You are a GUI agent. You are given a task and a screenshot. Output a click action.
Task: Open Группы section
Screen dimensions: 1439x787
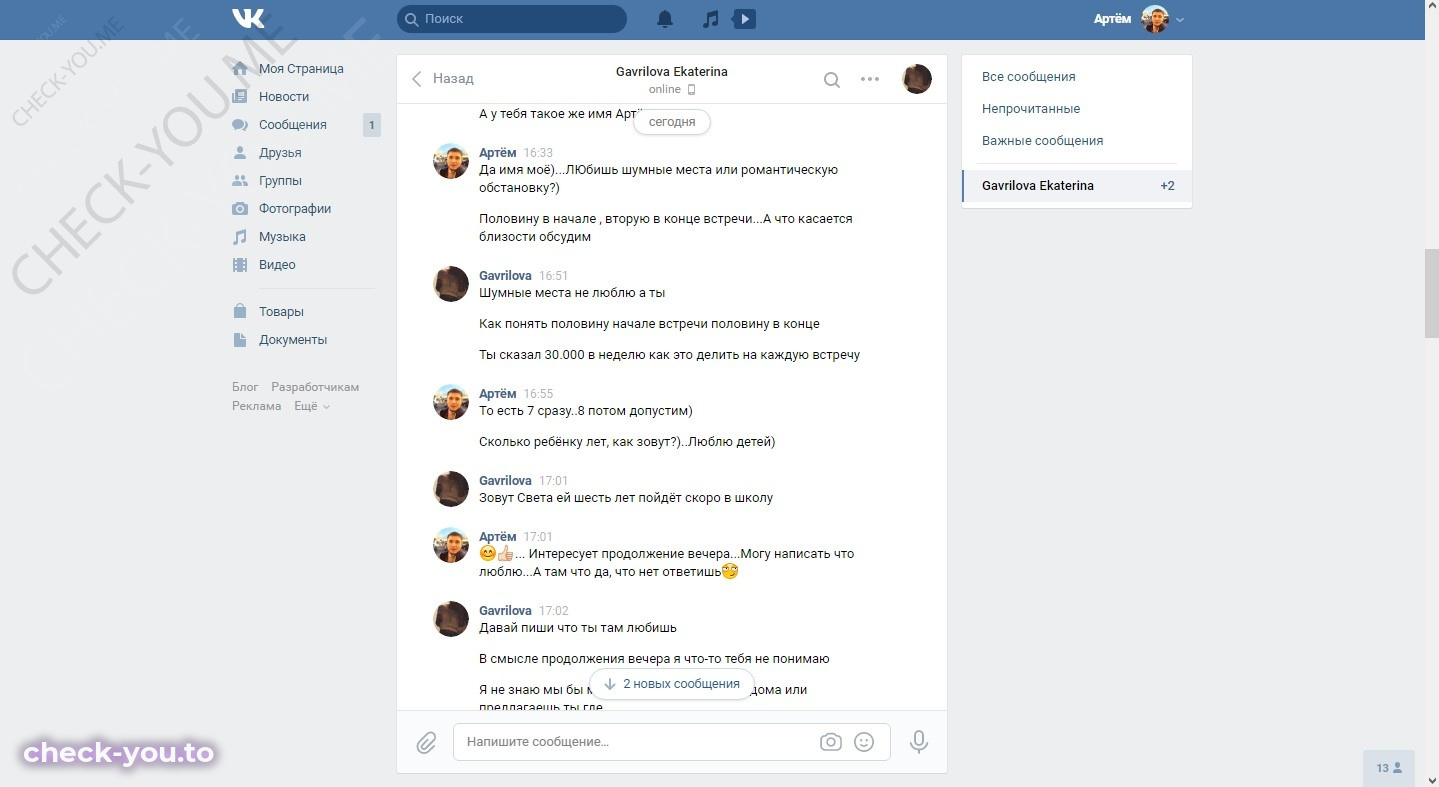280,181
